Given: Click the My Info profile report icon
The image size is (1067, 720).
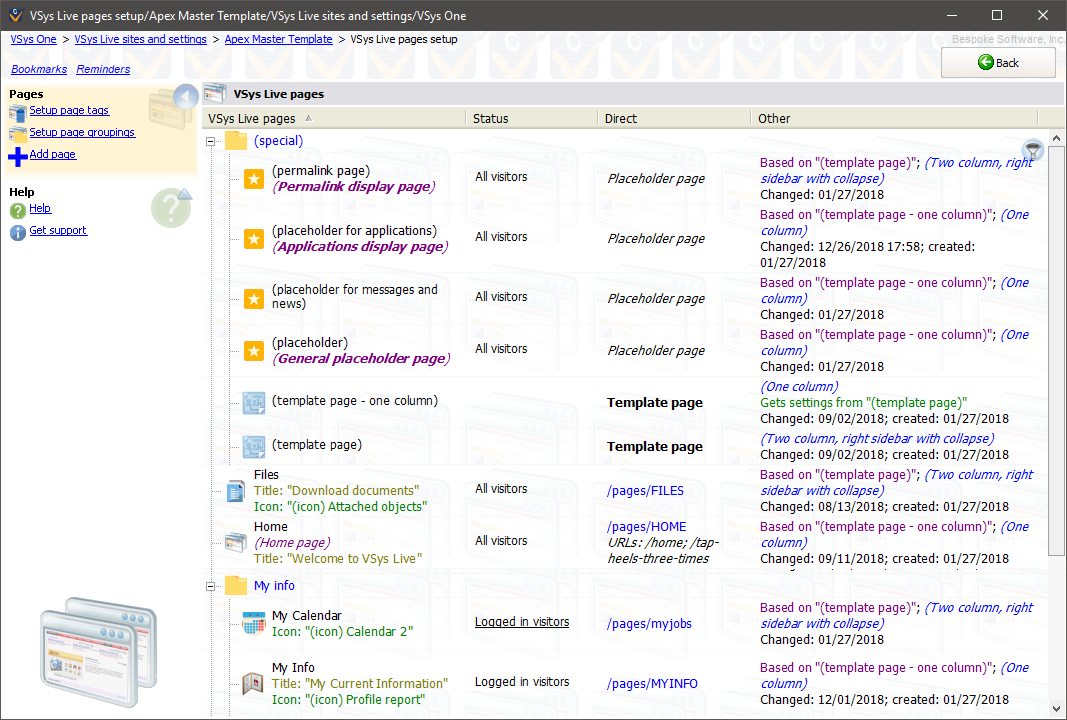Looking at the screenshot, I should [254, 684].
